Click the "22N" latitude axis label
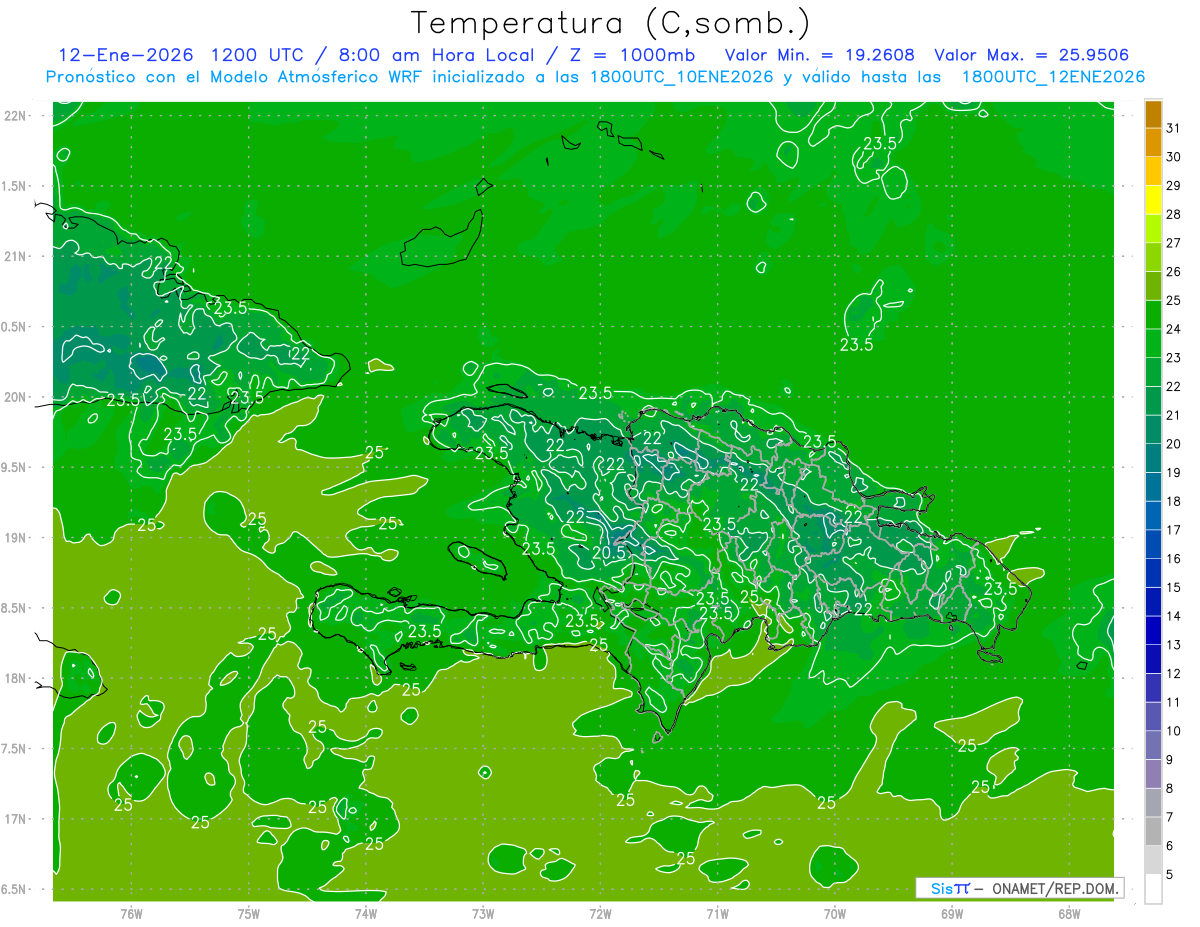This screenshot has width=1200, height=927. click(x=17, y=116)
